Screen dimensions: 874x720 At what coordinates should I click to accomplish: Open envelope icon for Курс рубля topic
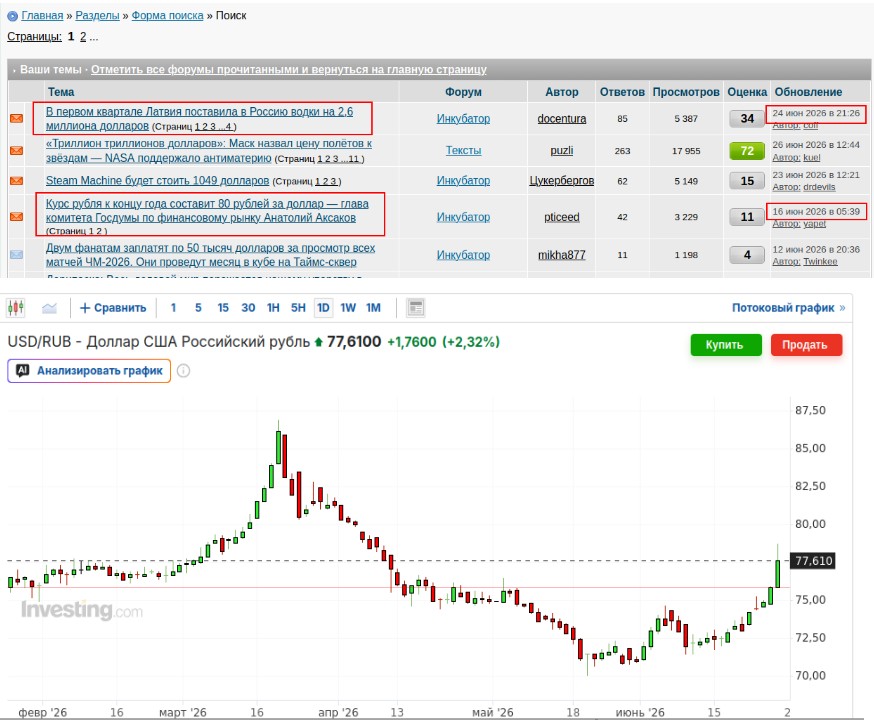[x=17, y=216]
